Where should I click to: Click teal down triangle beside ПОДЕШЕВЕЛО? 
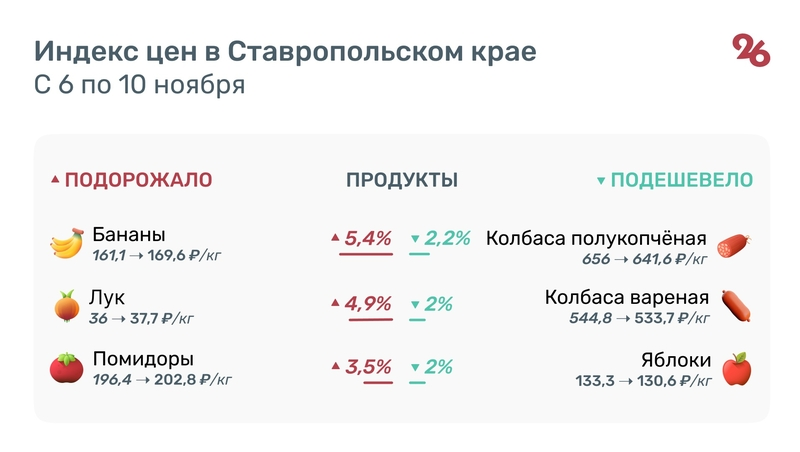(x=600, y=181)
